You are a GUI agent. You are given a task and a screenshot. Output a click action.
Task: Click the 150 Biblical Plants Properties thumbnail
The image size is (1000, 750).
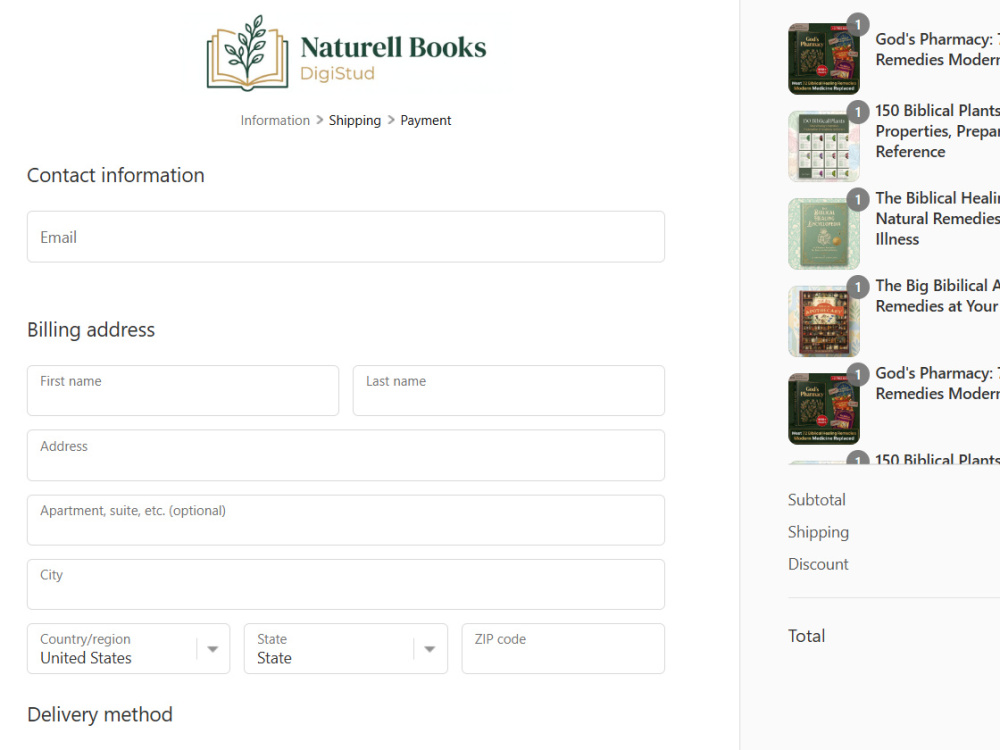pos(824,146)
